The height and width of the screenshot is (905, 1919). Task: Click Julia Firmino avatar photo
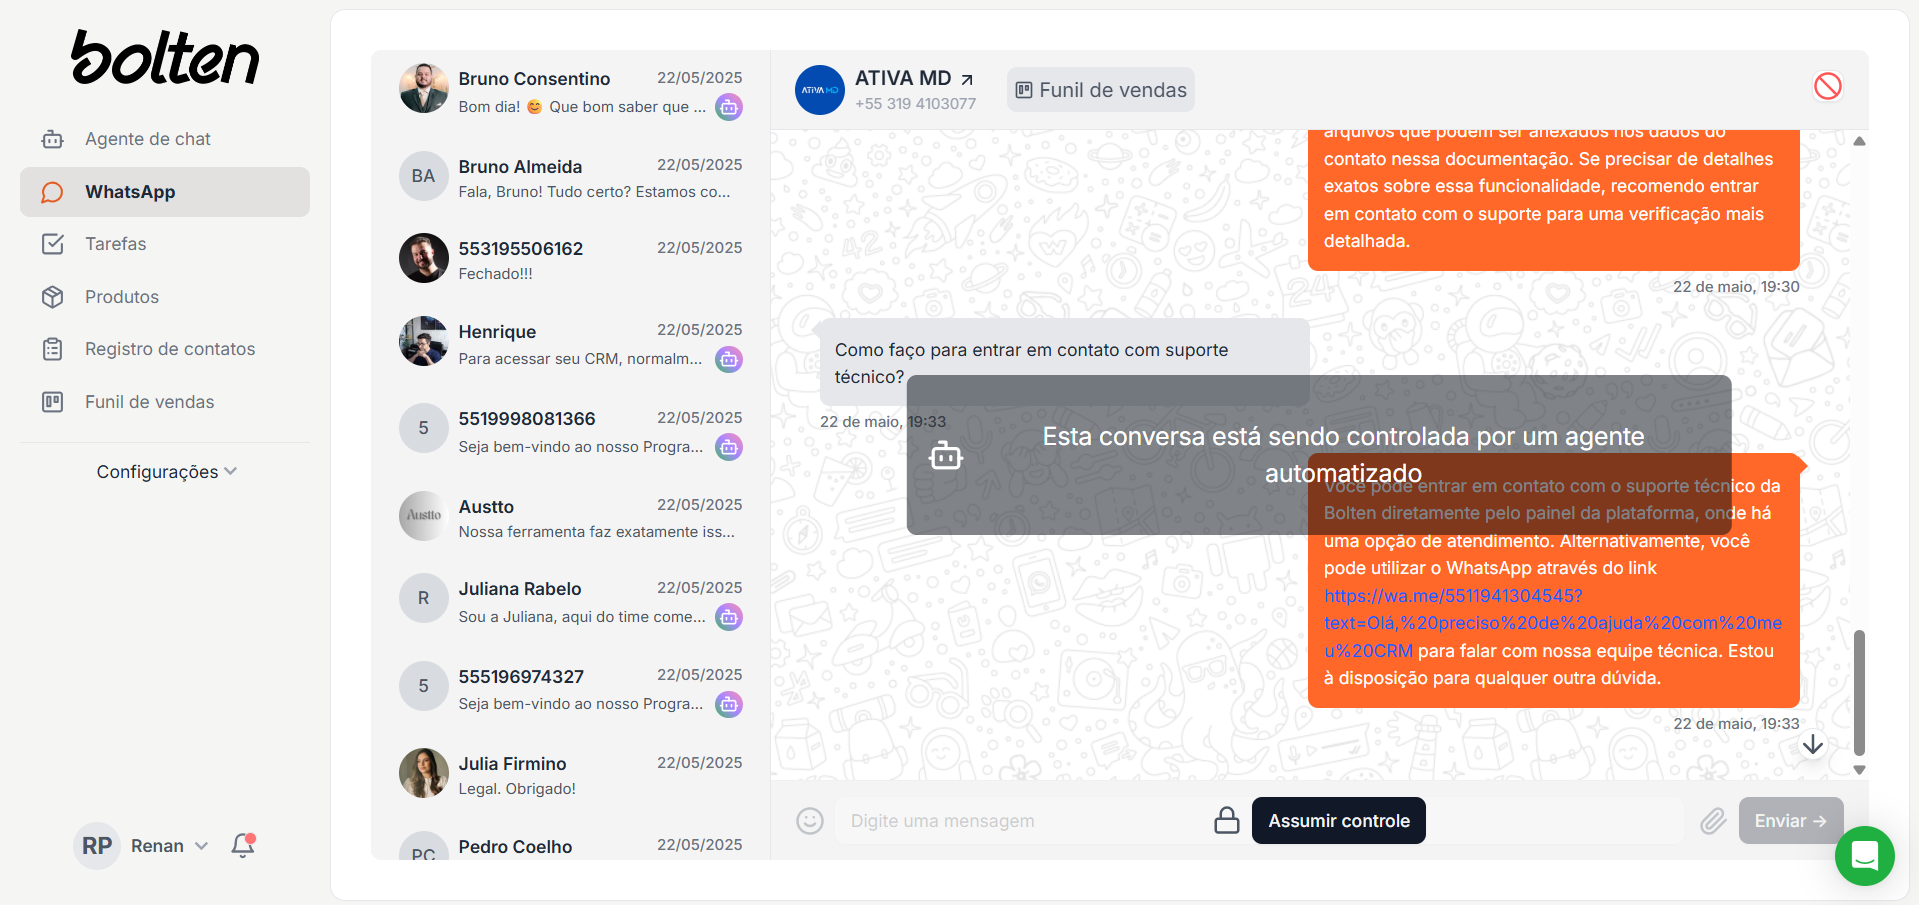[423, 773]
